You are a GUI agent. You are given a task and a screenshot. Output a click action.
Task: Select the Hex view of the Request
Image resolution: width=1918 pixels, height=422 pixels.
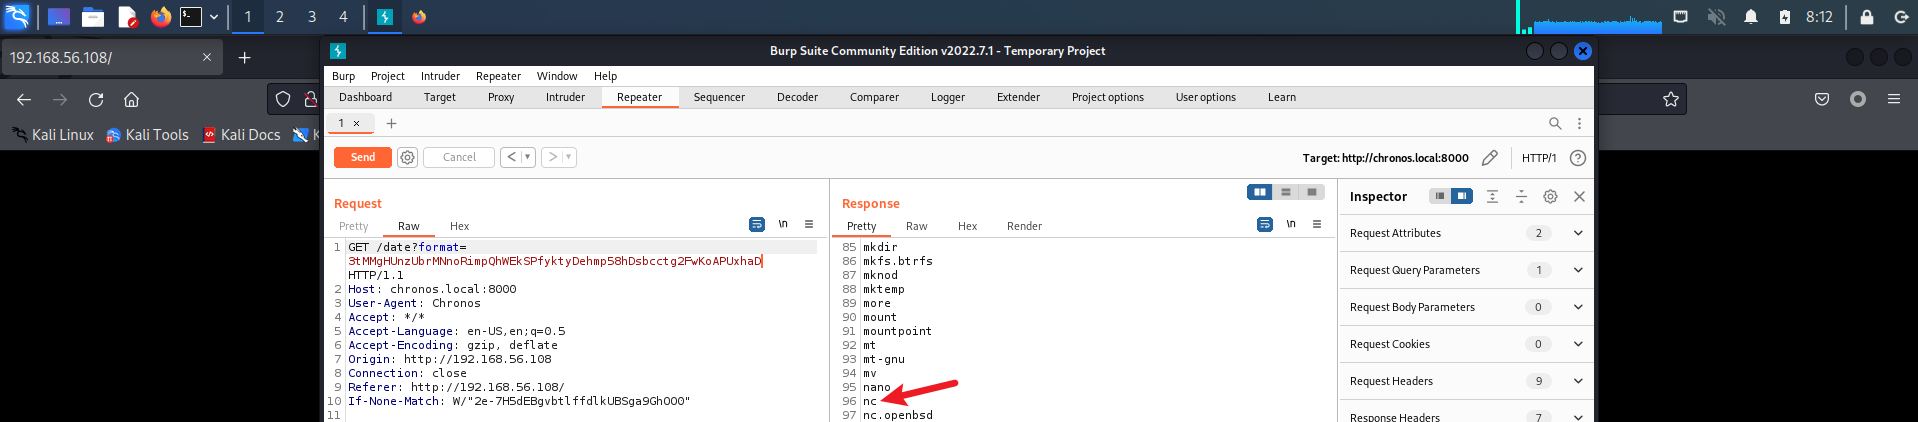459,226
